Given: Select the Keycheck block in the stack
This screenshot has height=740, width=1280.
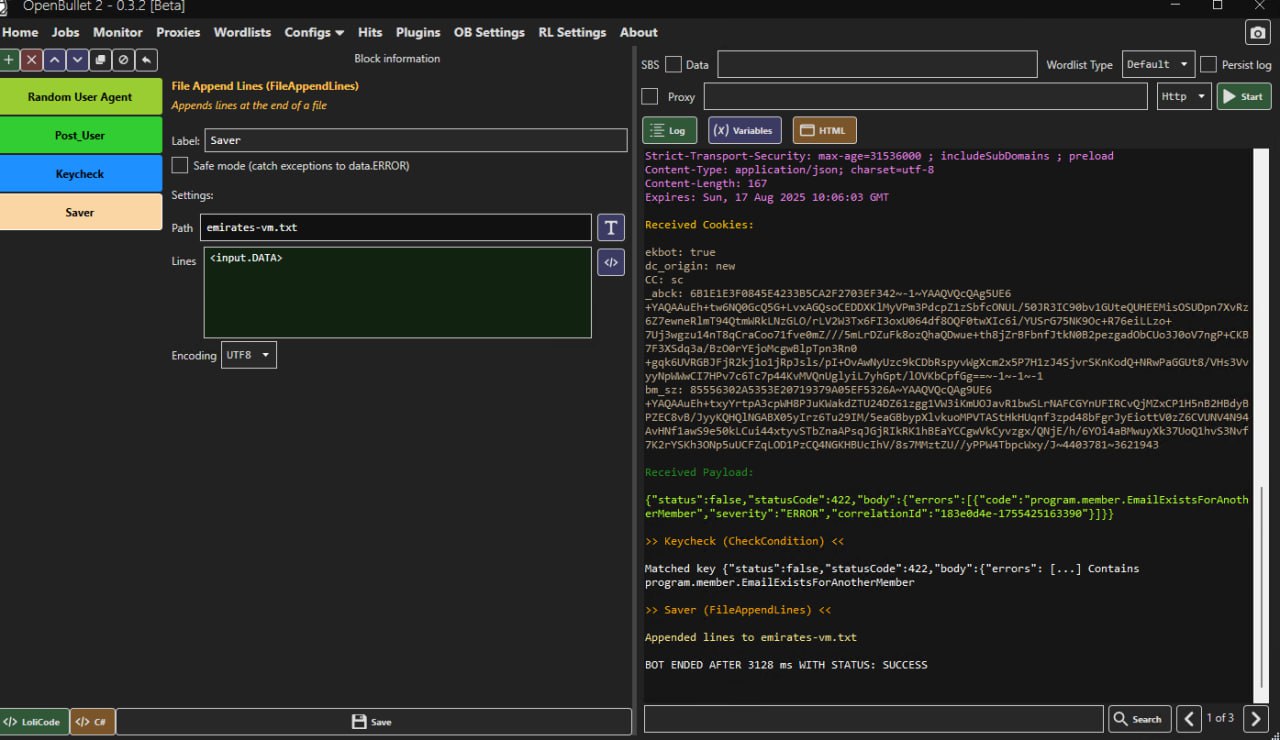Looking at the screenshot, I should point(80,174).
